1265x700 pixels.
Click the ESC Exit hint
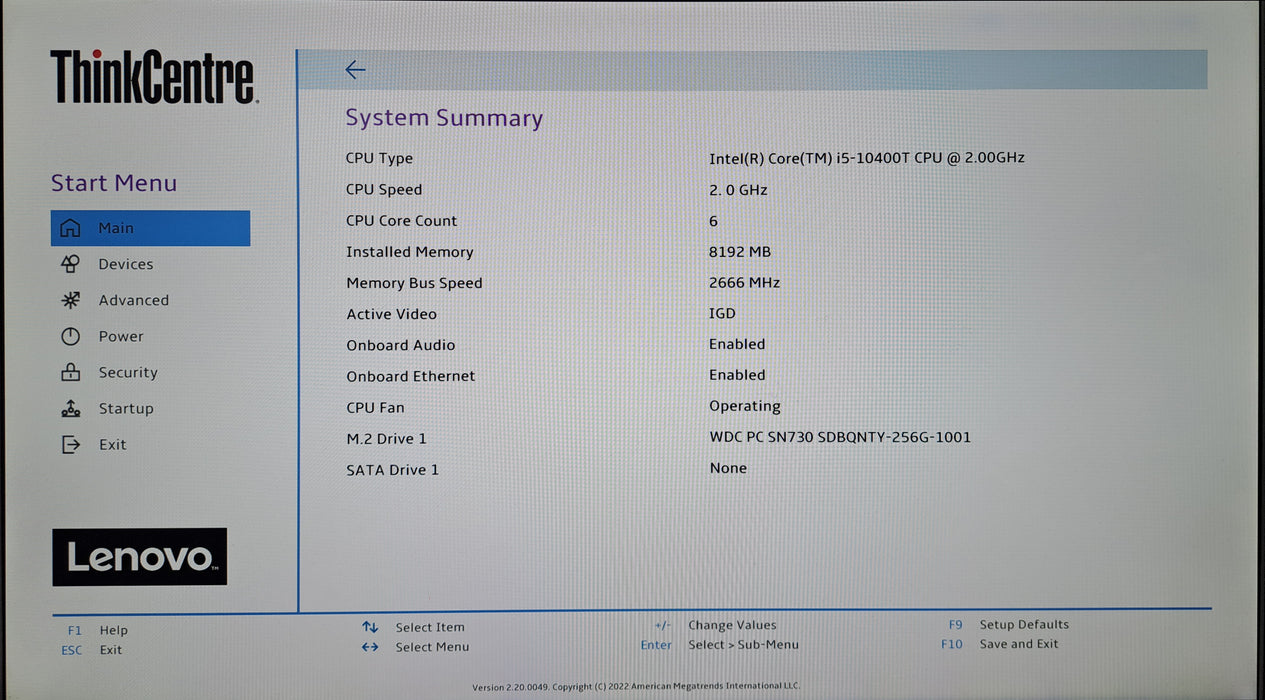point(91,650)
